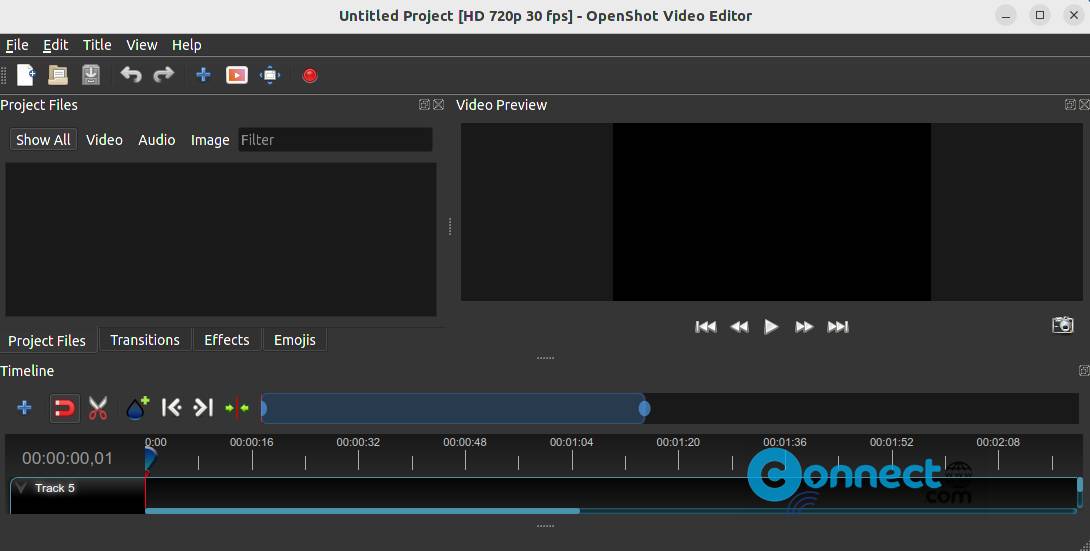
Task: Click the New Project icon
Action: click(26, 75)
